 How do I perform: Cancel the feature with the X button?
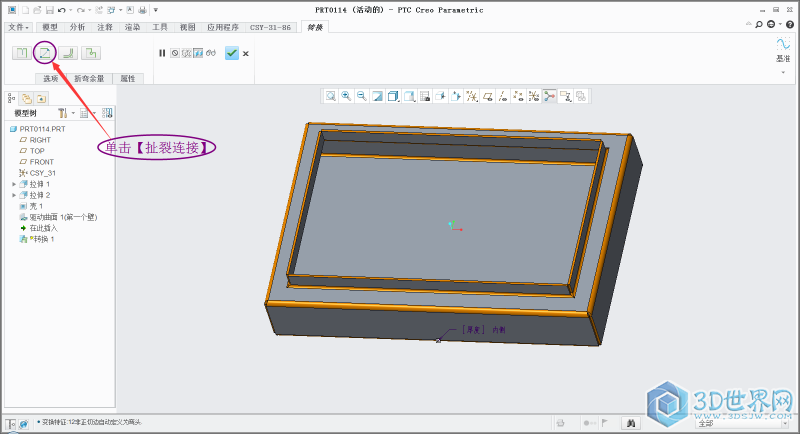(246, 54)
